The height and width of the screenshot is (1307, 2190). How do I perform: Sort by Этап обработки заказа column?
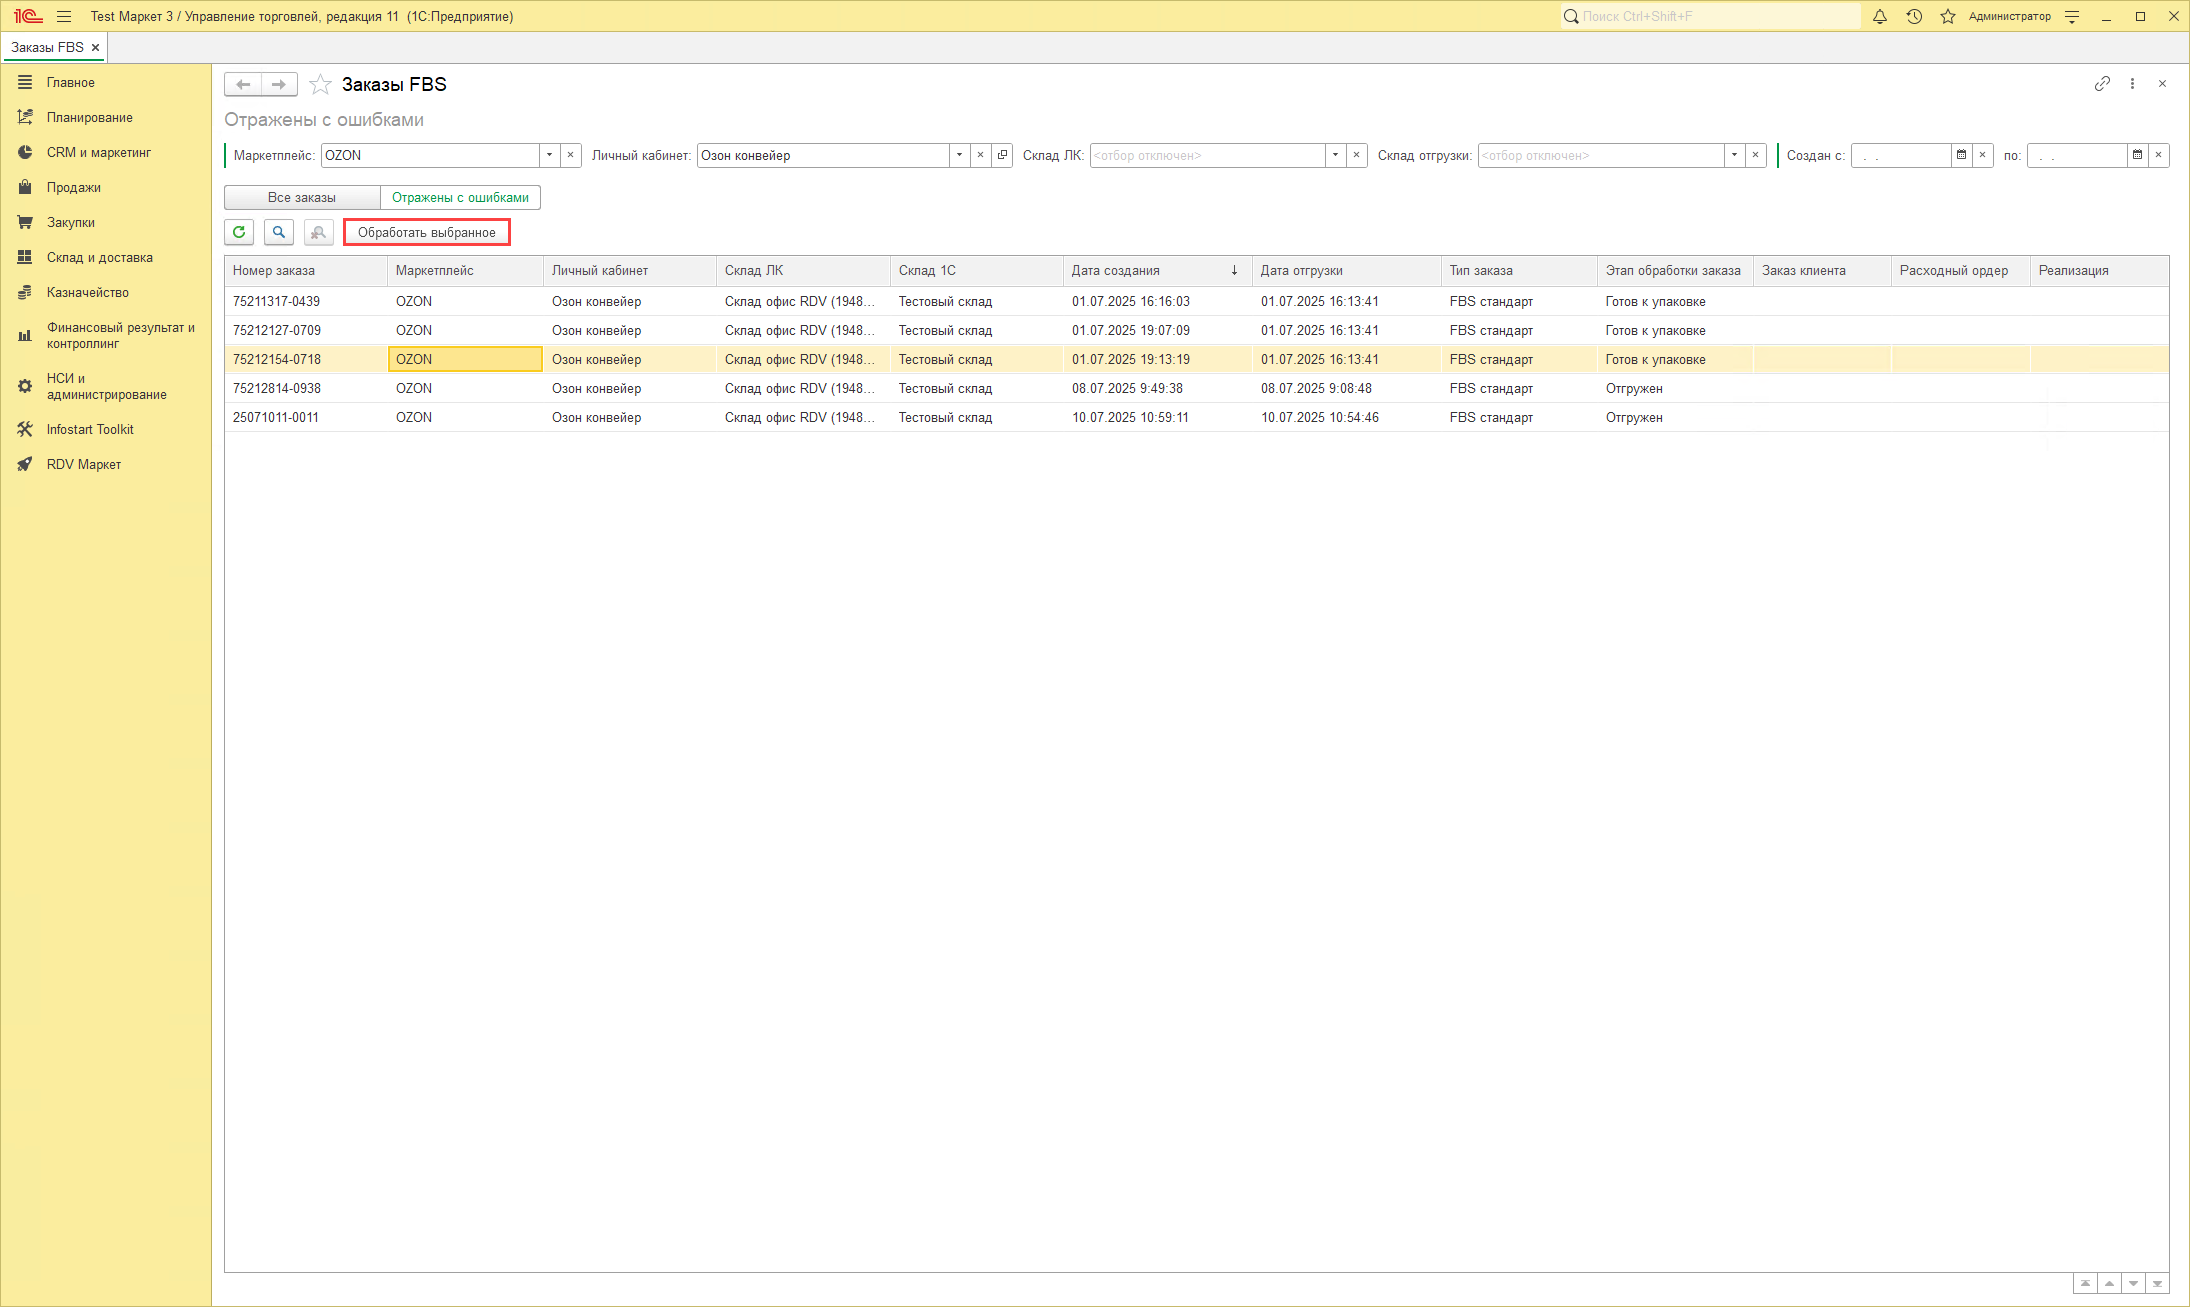pos(1675,270)
